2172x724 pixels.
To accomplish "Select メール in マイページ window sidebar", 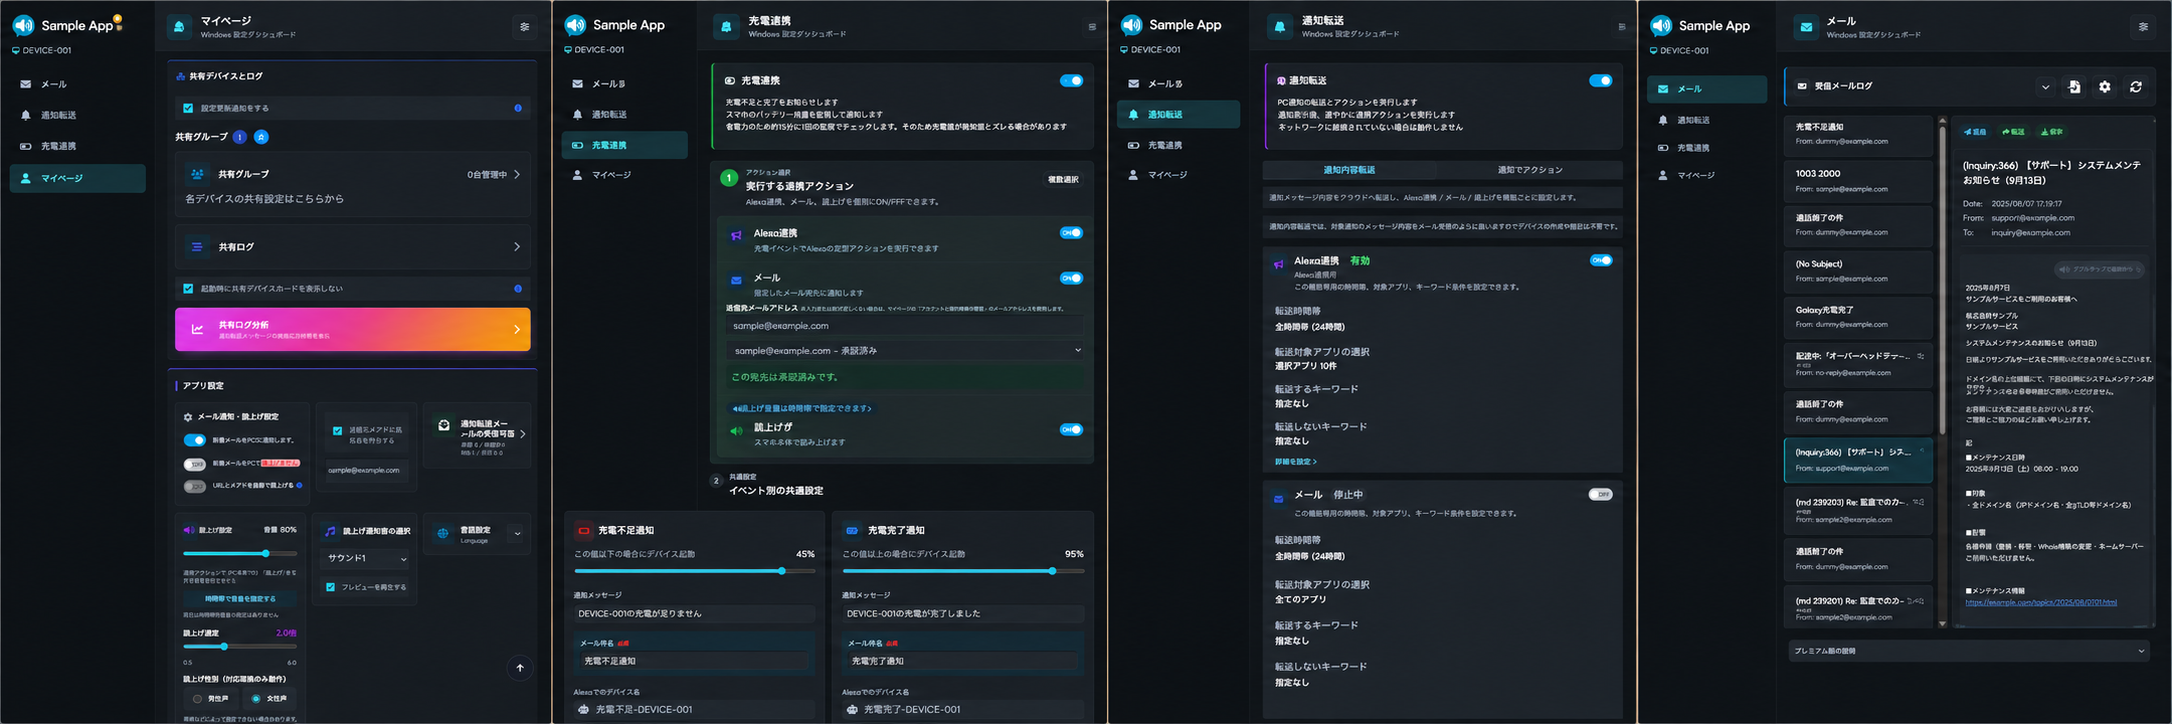I will [77, 85].
